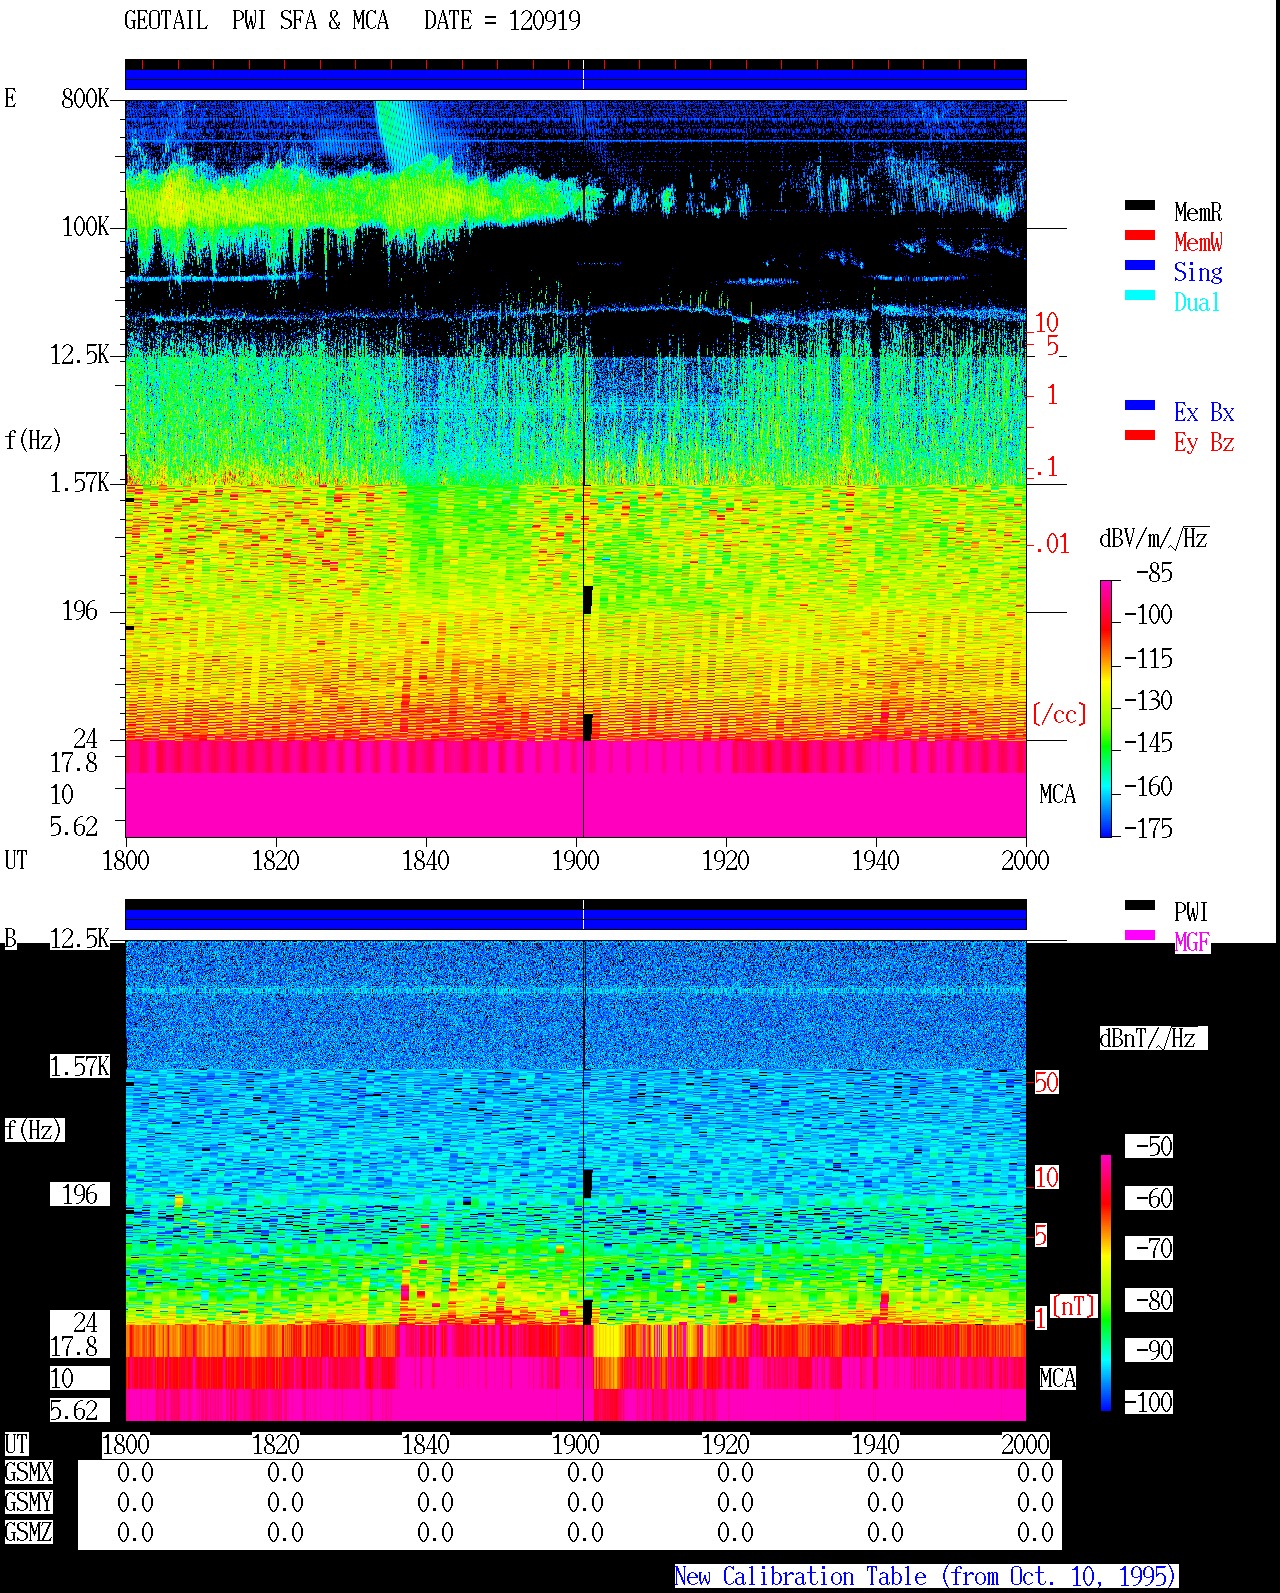
Task: Click the 1.57K label on B panel
Action: (x=80, y=1067)
